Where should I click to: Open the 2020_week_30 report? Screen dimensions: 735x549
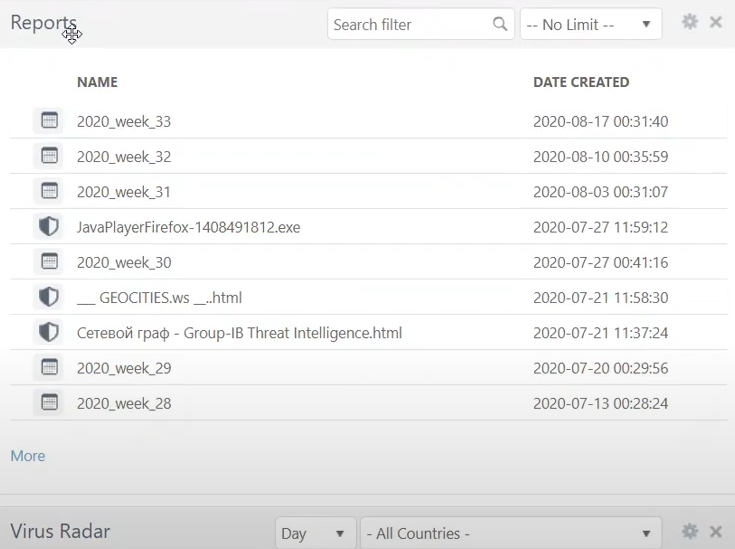pyautogui.click(x=124, y=262)
